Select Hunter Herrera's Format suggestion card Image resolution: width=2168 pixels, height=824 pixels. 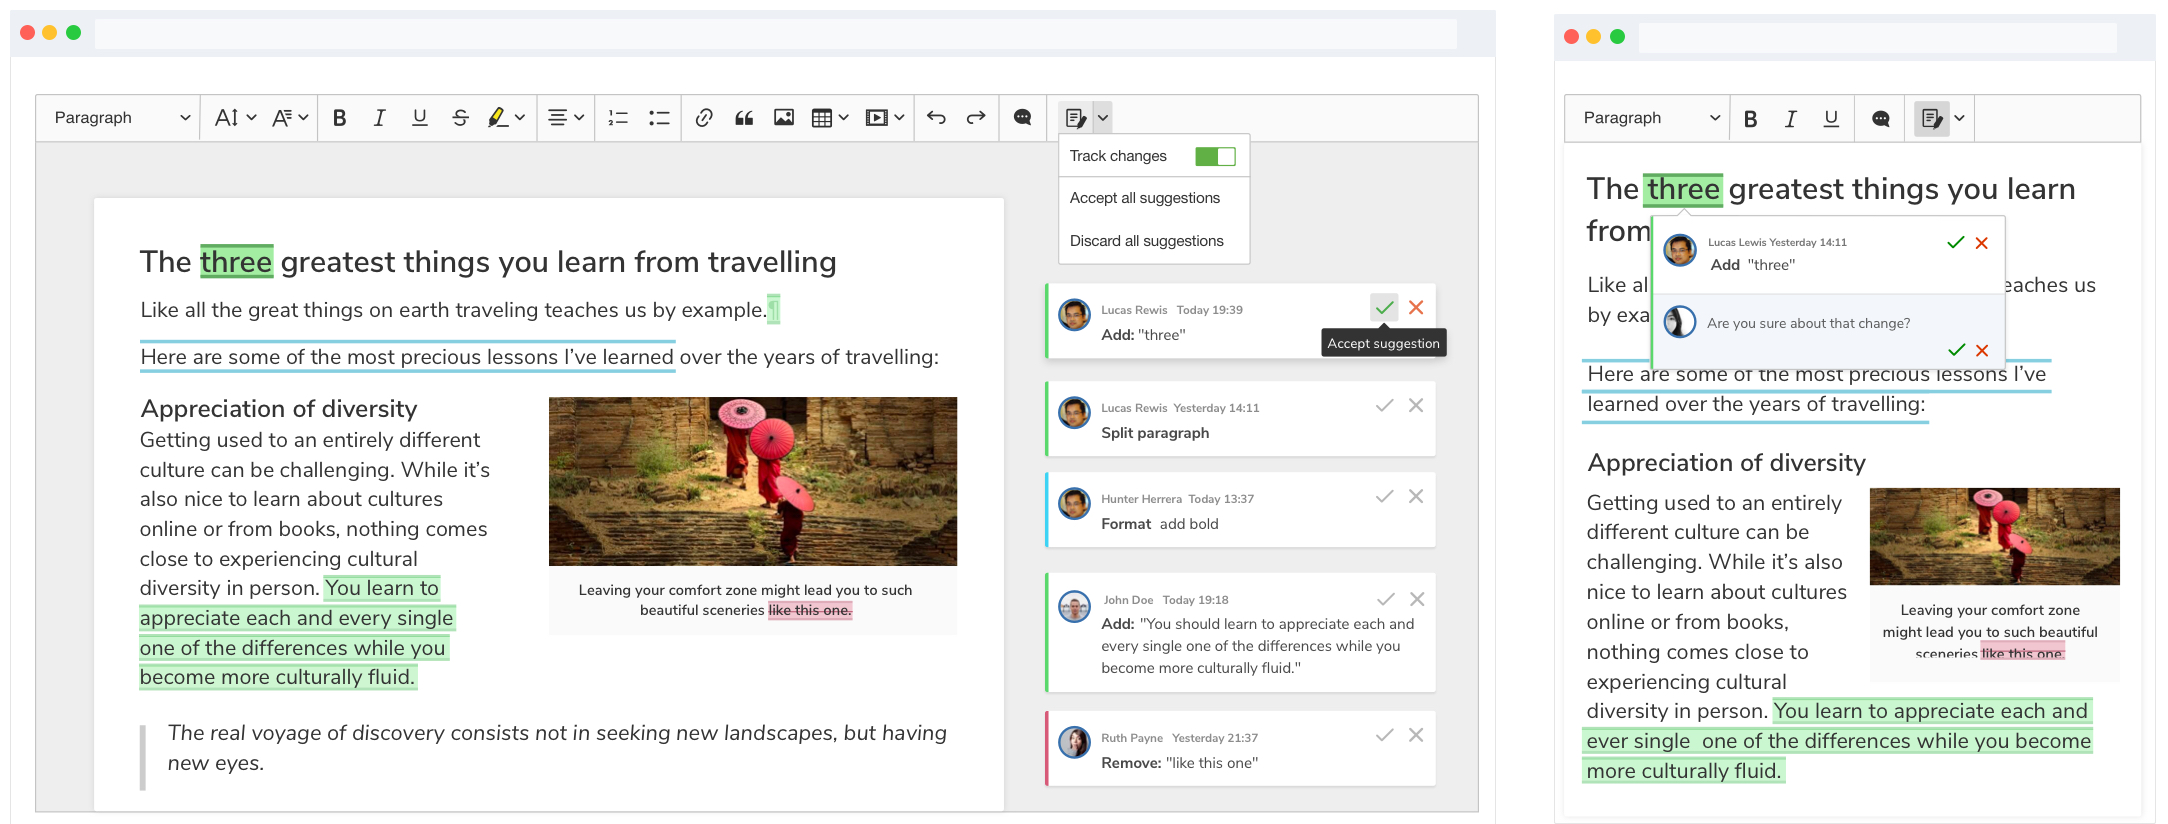1240,510
